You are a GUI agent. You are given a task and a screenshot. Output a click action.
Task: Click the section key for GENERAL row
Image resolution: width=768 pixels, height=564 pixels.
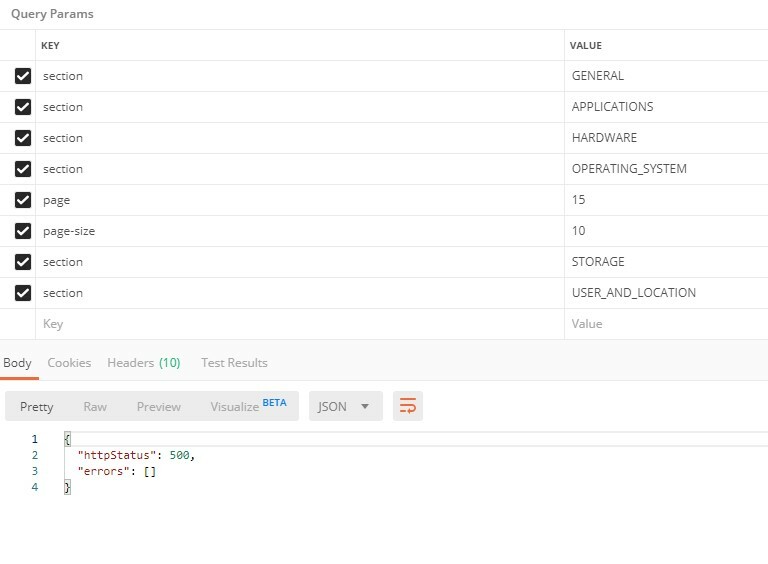coord(300,76)
